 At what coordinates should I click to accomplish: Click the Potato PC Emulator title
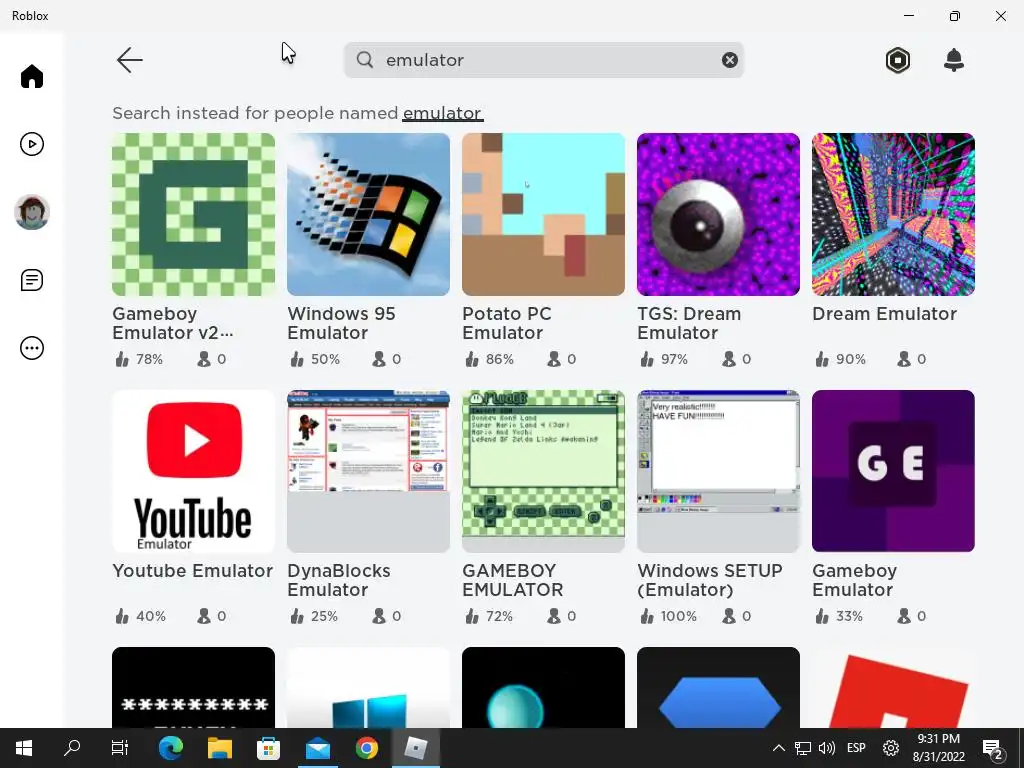507,323
